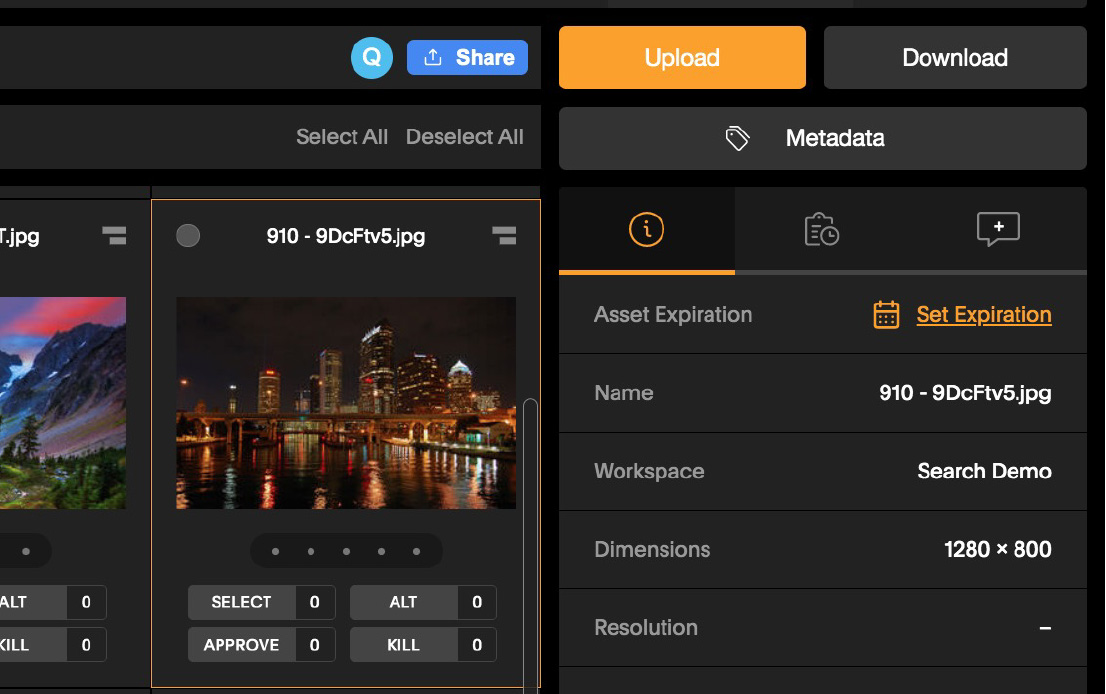The image size is (1106, 694).
Task: Click the Download button
Action: (x=955, y=58)
